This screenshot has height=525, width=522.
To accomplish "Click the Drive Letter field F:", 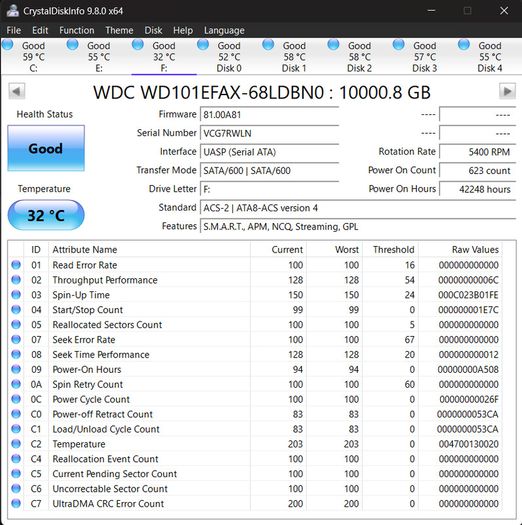I will coord(270,189).
